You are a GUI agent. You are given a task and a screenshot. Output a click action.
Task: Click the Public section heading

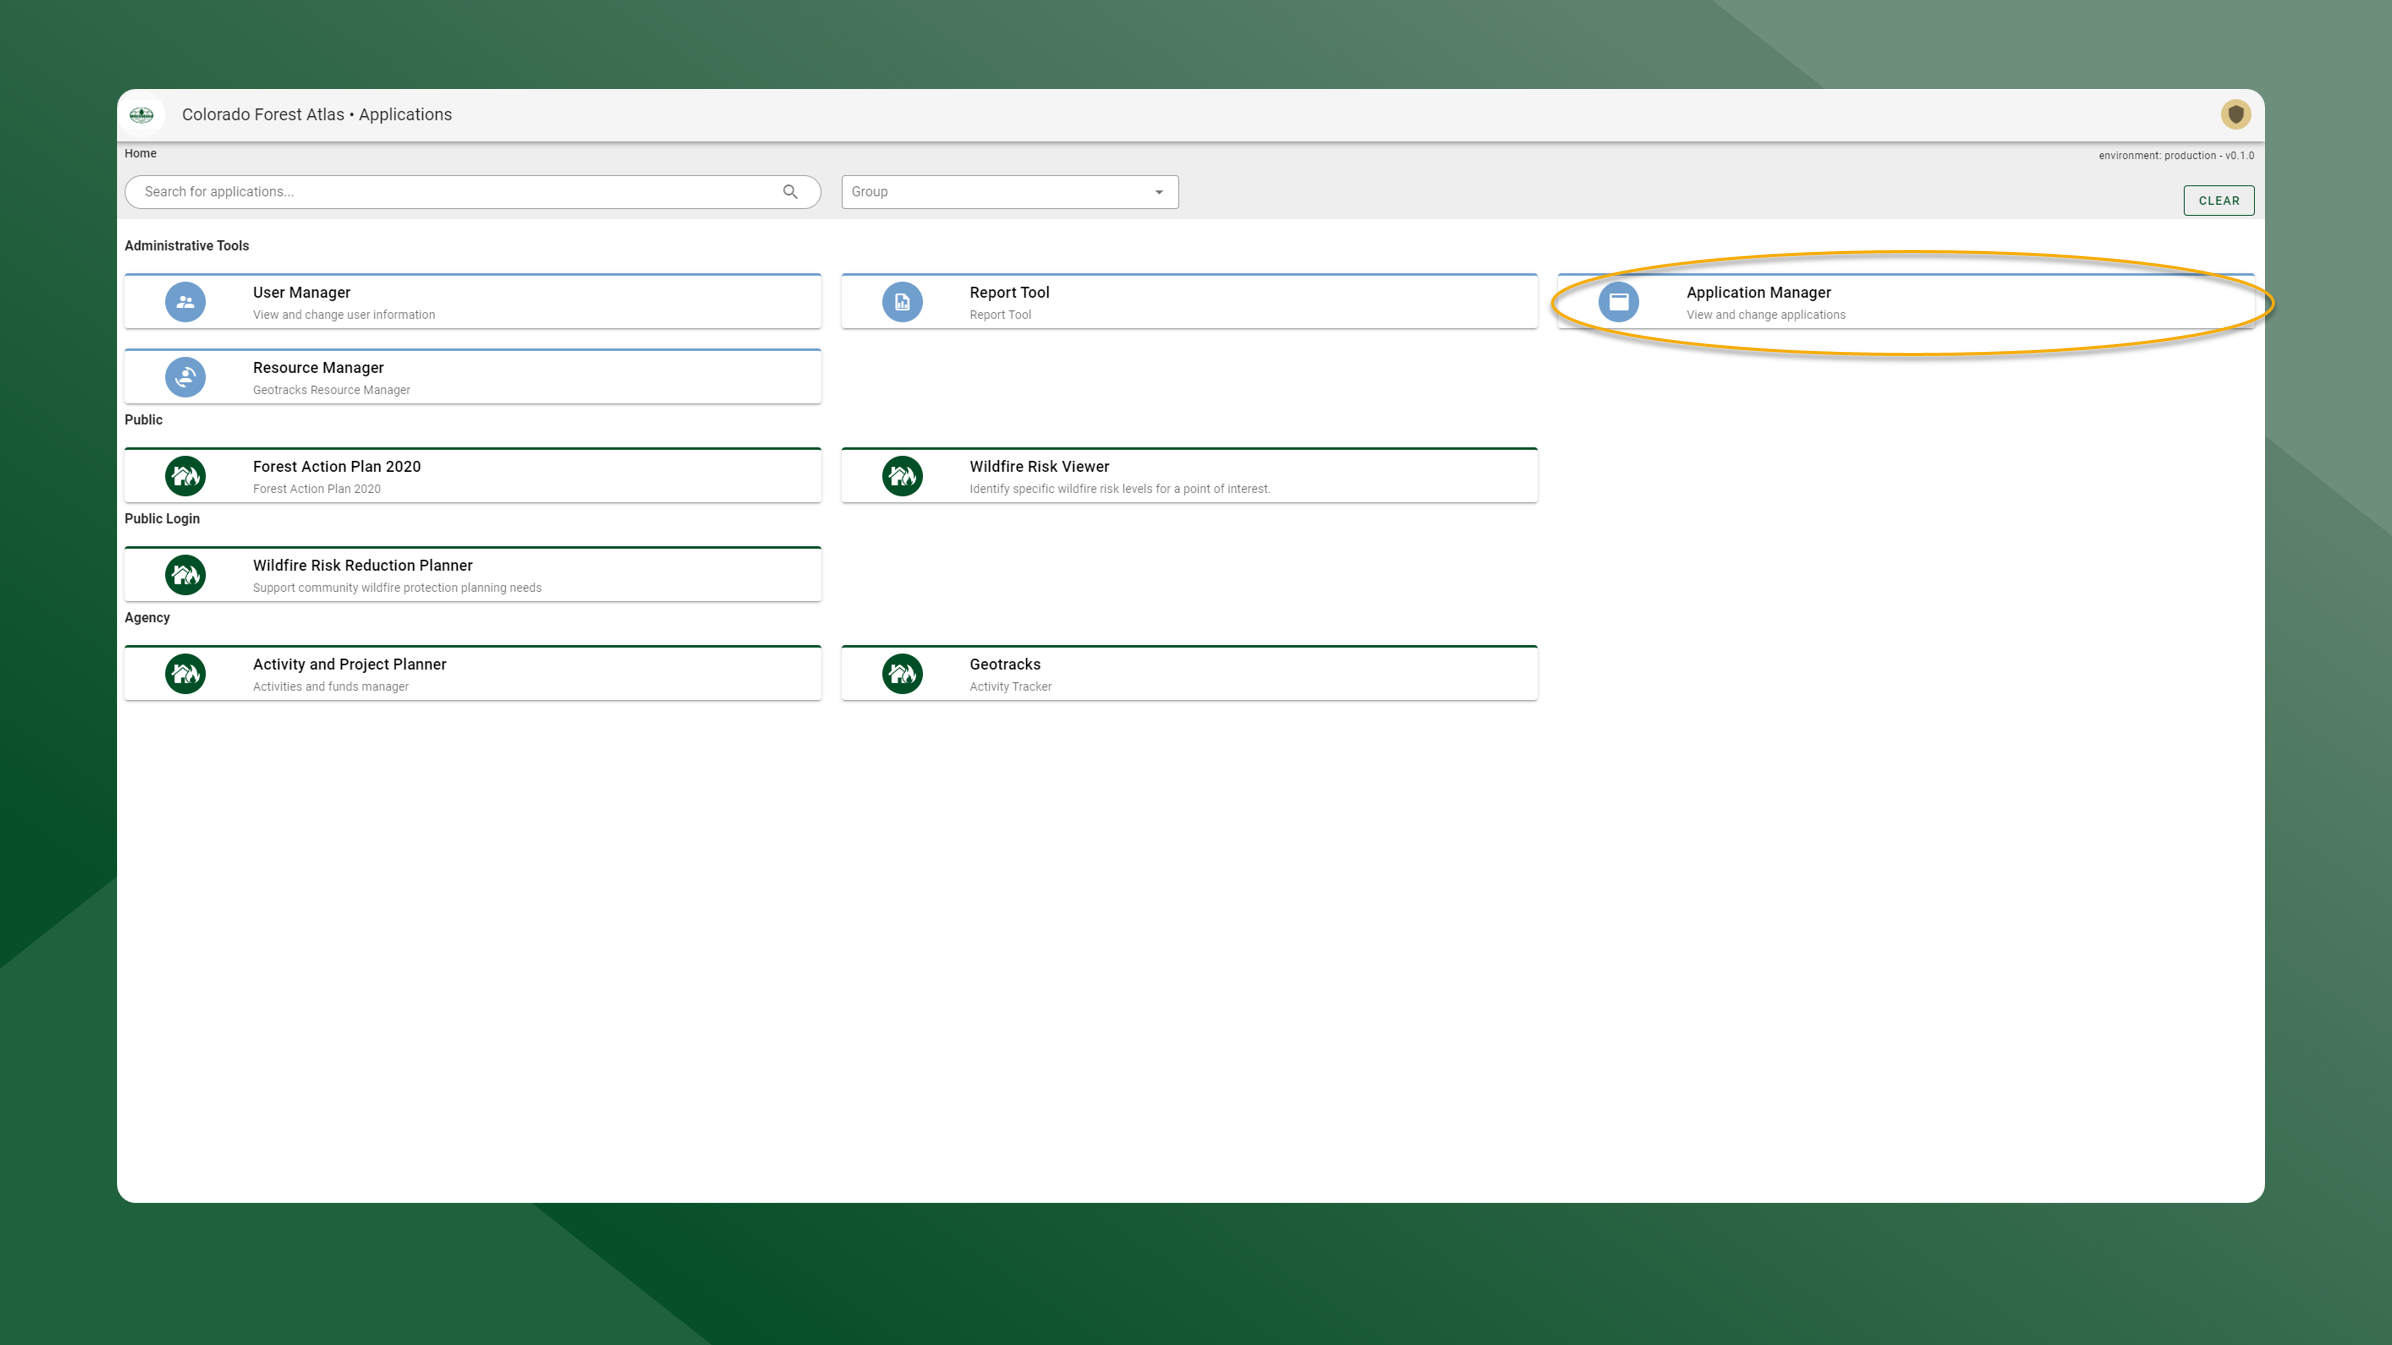[x=143, y=420]
